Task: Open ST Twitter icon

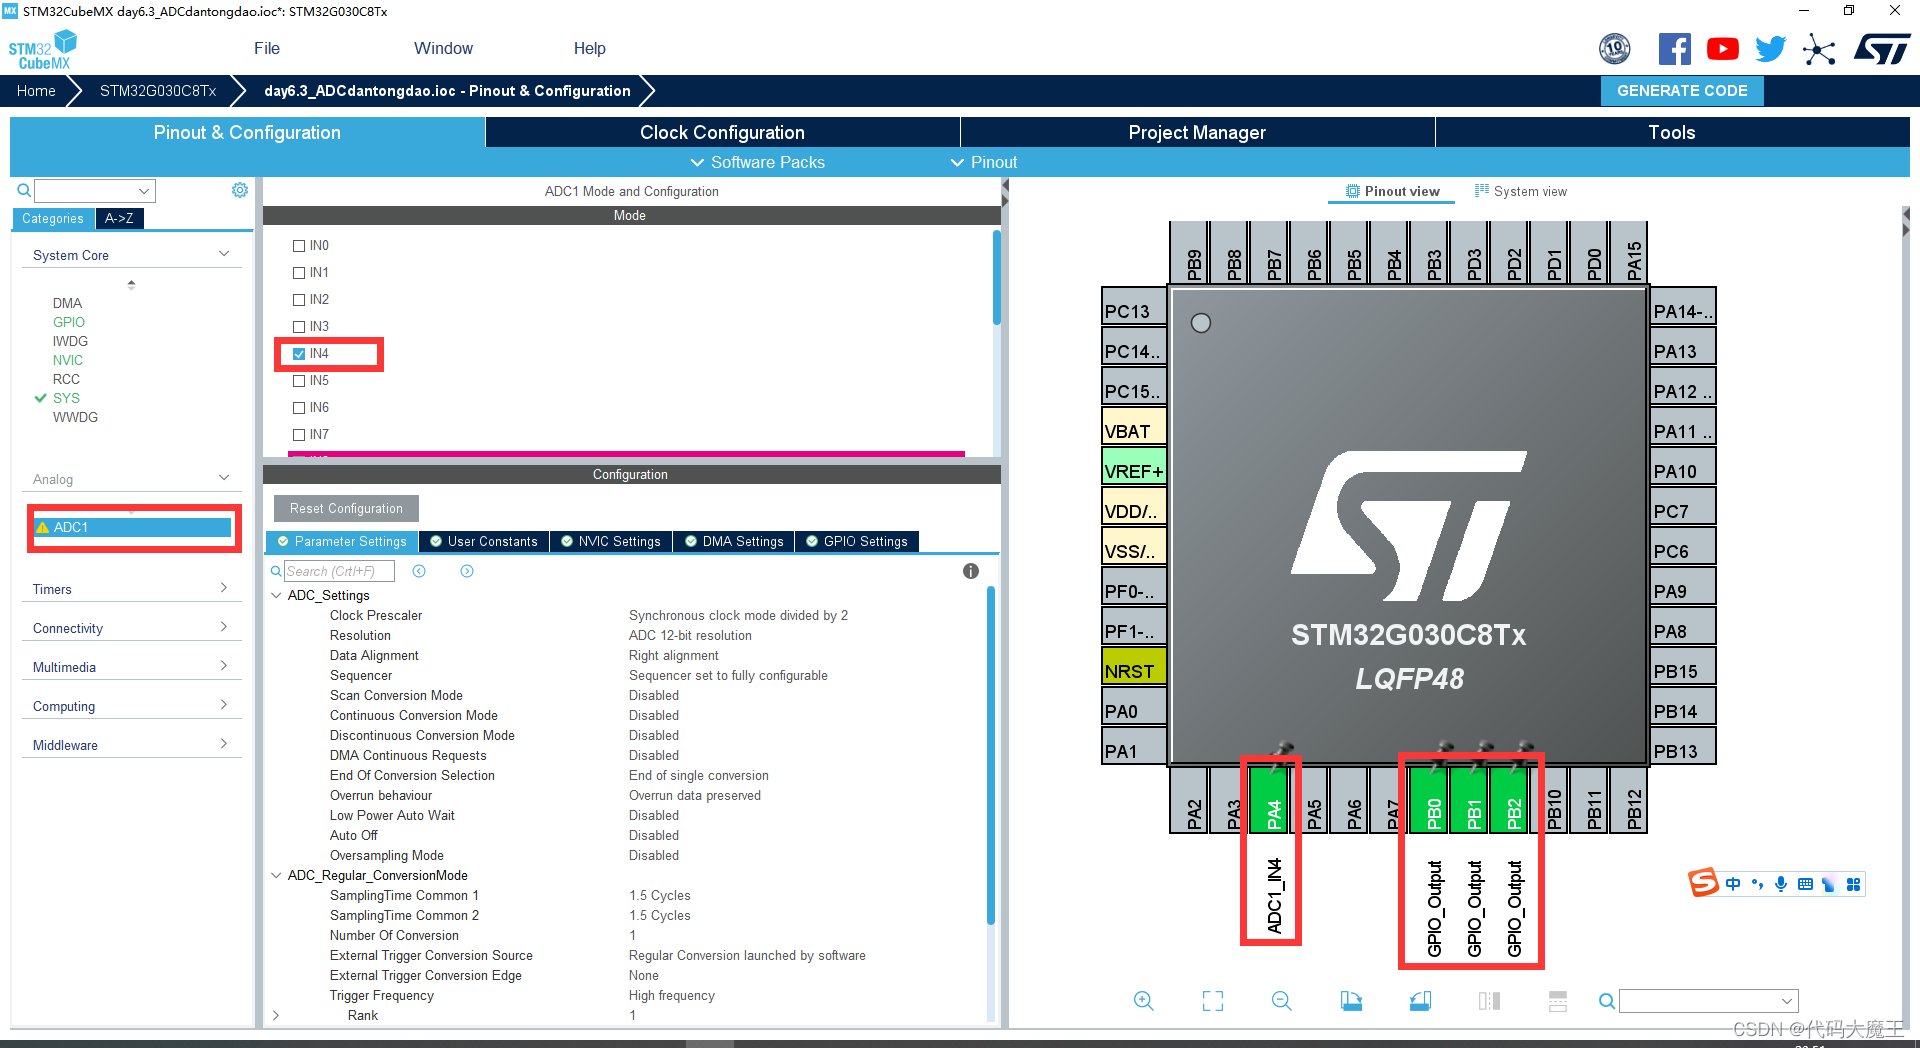Action: tap(1770, 49)
